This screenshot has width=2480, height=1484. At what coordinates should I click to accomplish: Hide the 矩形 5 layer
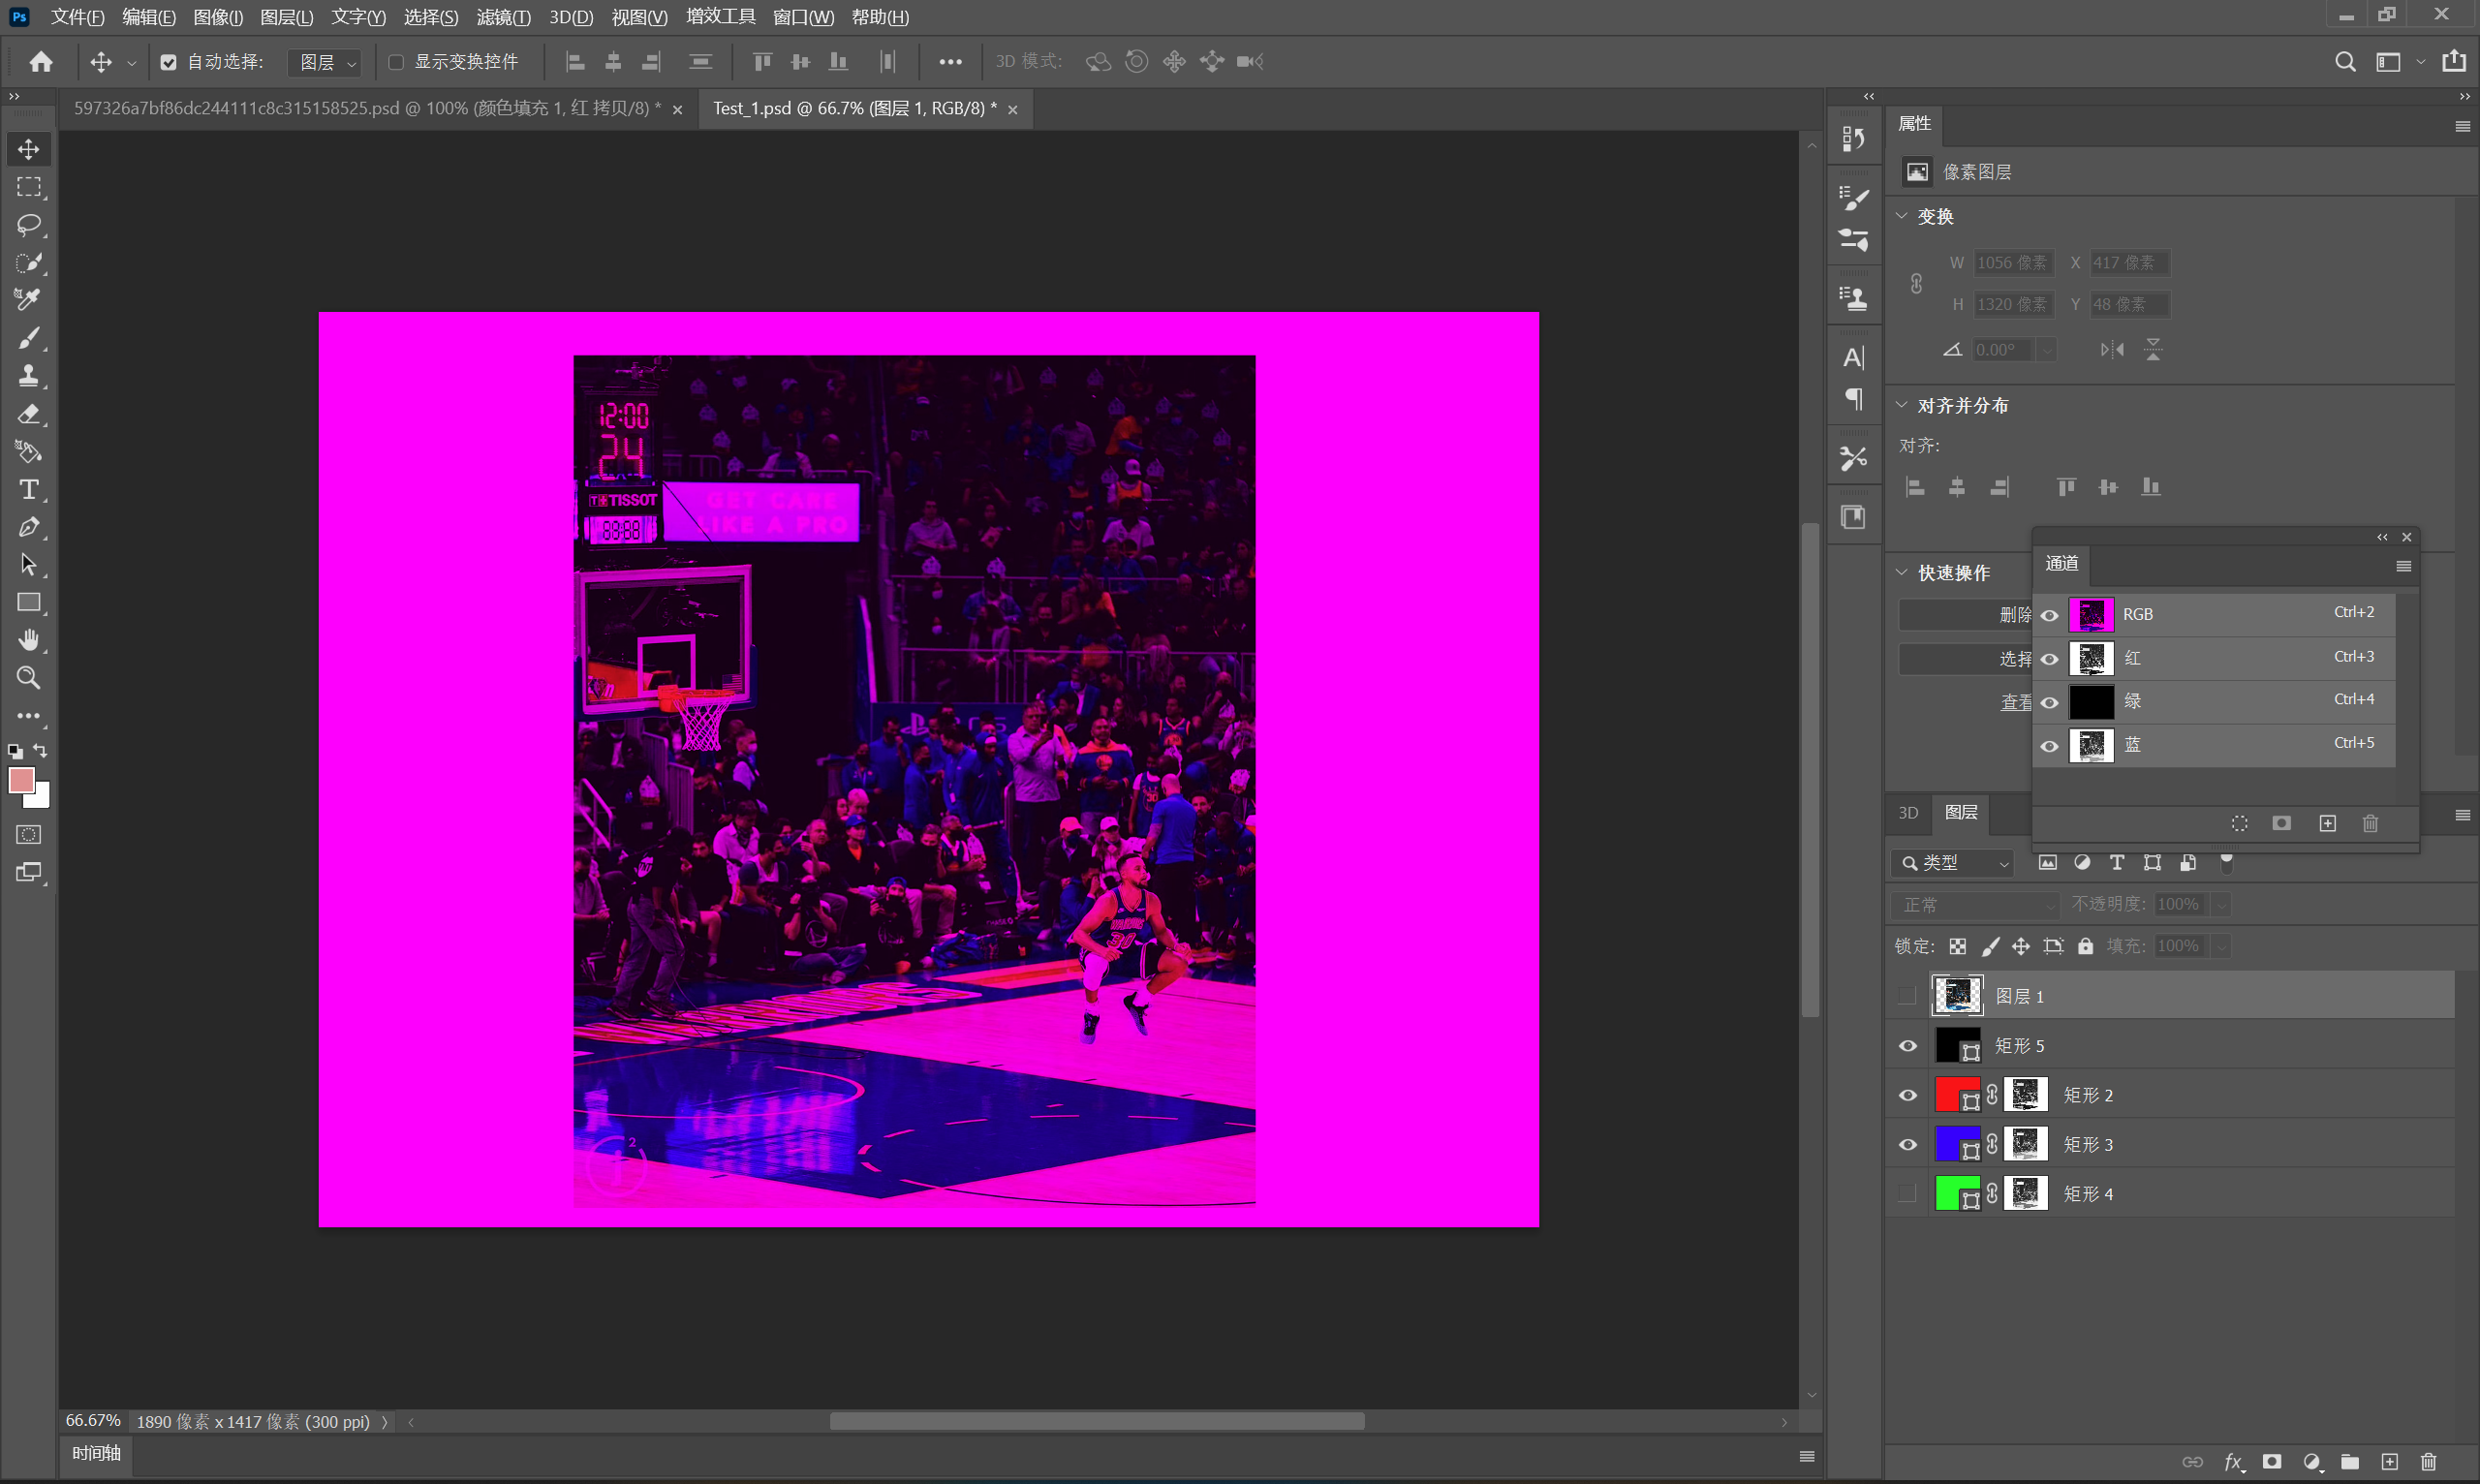1907,1046
